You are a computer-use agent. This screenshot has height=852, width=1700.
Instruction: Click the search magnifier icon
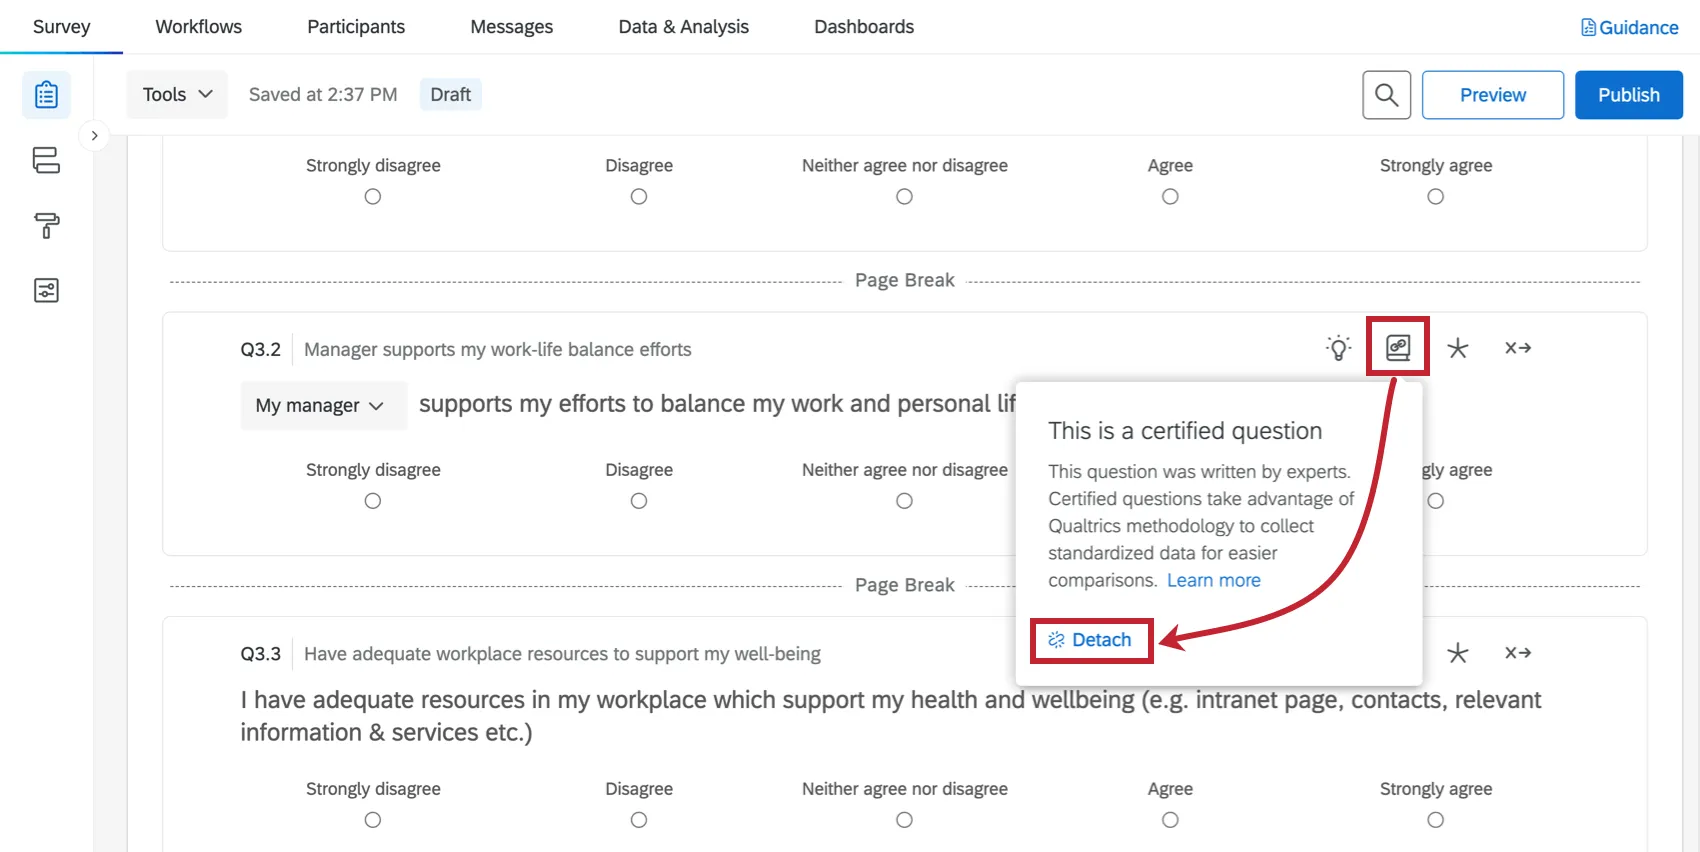point(1386,95)
